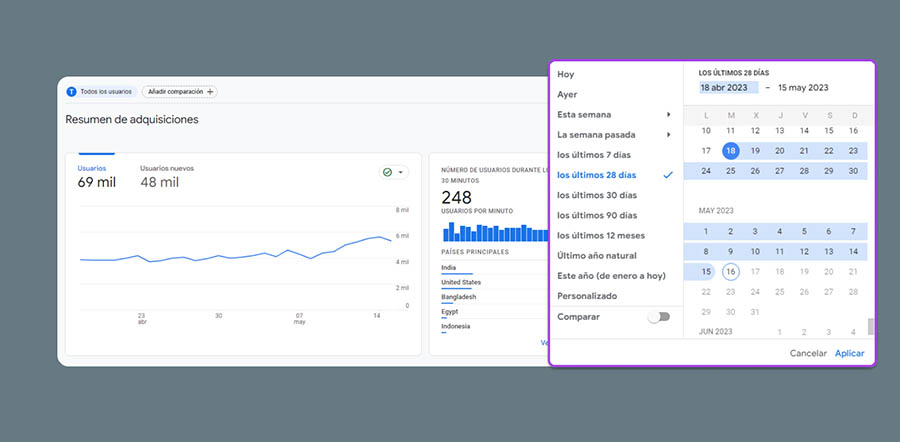
Task: Select the circled day 16 in May 2023
Action: coord(730,272)
